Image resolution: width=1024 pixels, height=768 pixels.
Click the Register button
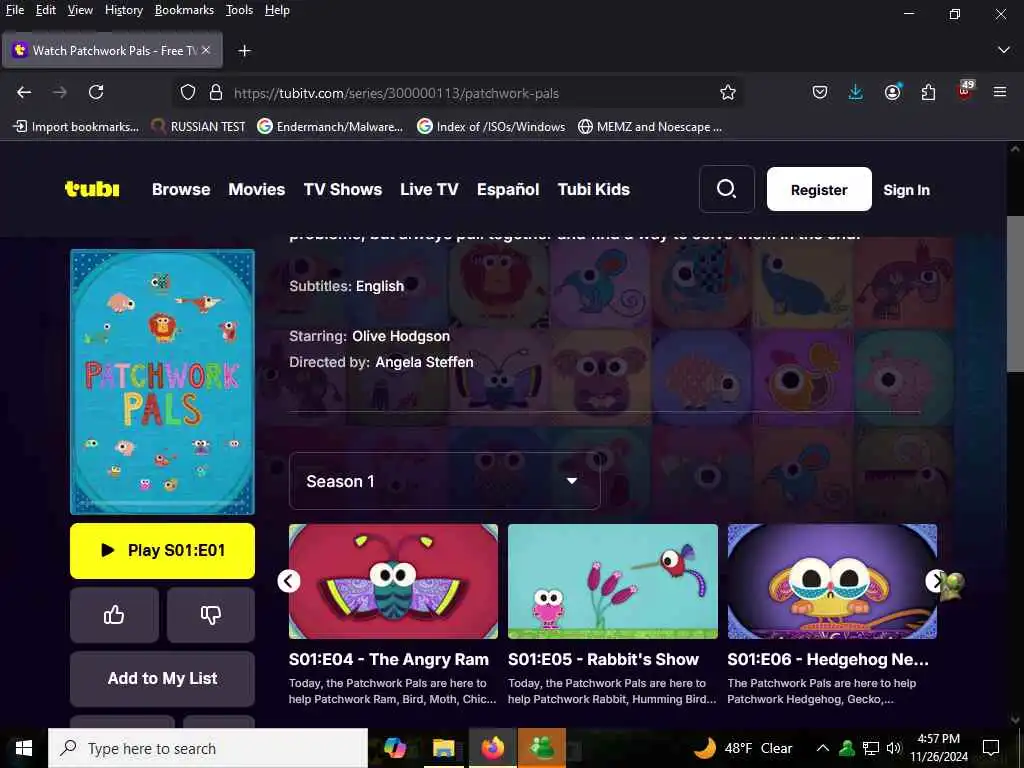click(x=819, y=189)
